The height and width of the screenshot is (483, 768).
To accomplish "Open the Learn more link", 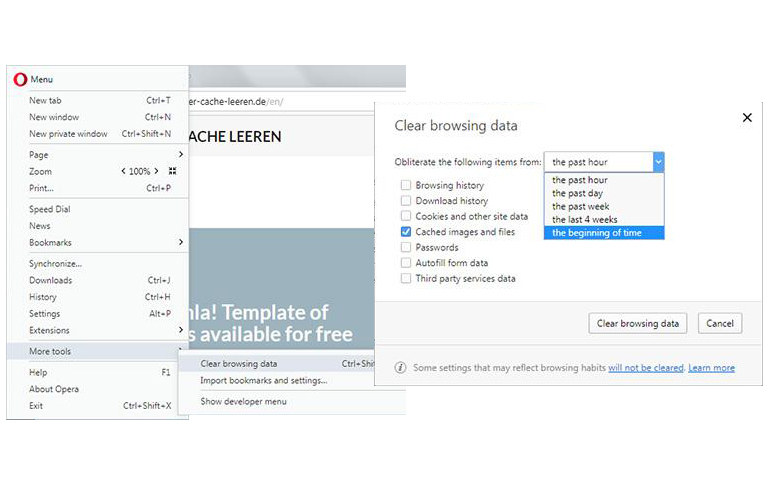I will [x=711, y=368].
